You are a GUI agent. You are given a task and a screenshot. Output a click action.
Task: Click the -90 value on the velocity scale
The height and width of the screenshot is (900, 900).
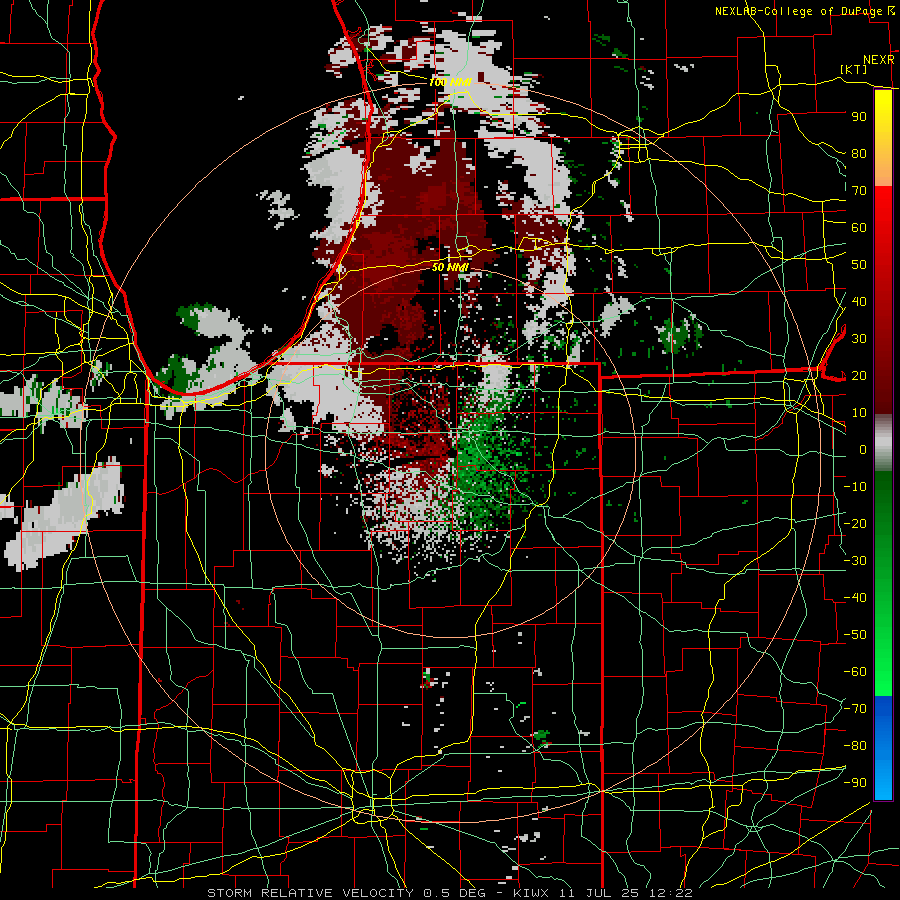[x=855, y=783]
